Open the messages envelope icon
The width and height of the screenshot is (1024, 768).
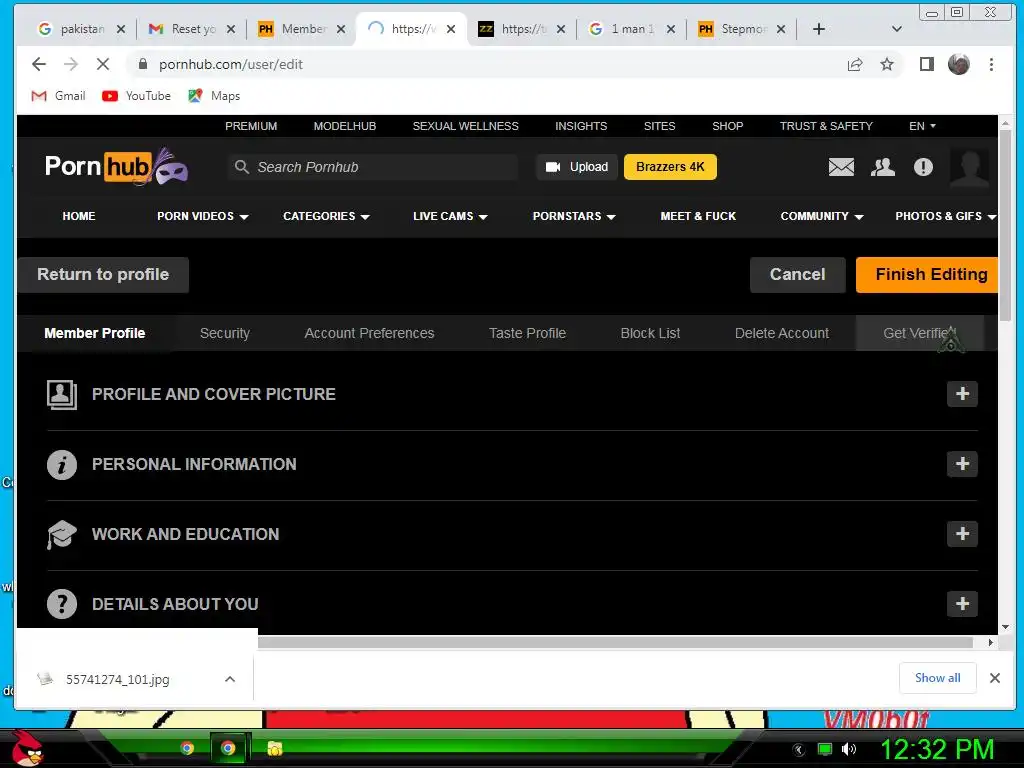841,167
